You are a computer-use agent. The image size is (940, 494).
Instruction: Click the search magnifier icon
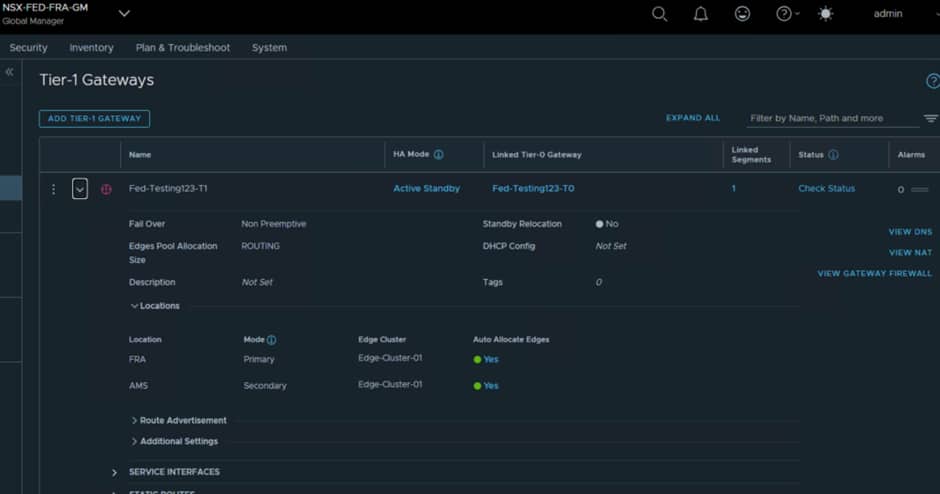659,14
